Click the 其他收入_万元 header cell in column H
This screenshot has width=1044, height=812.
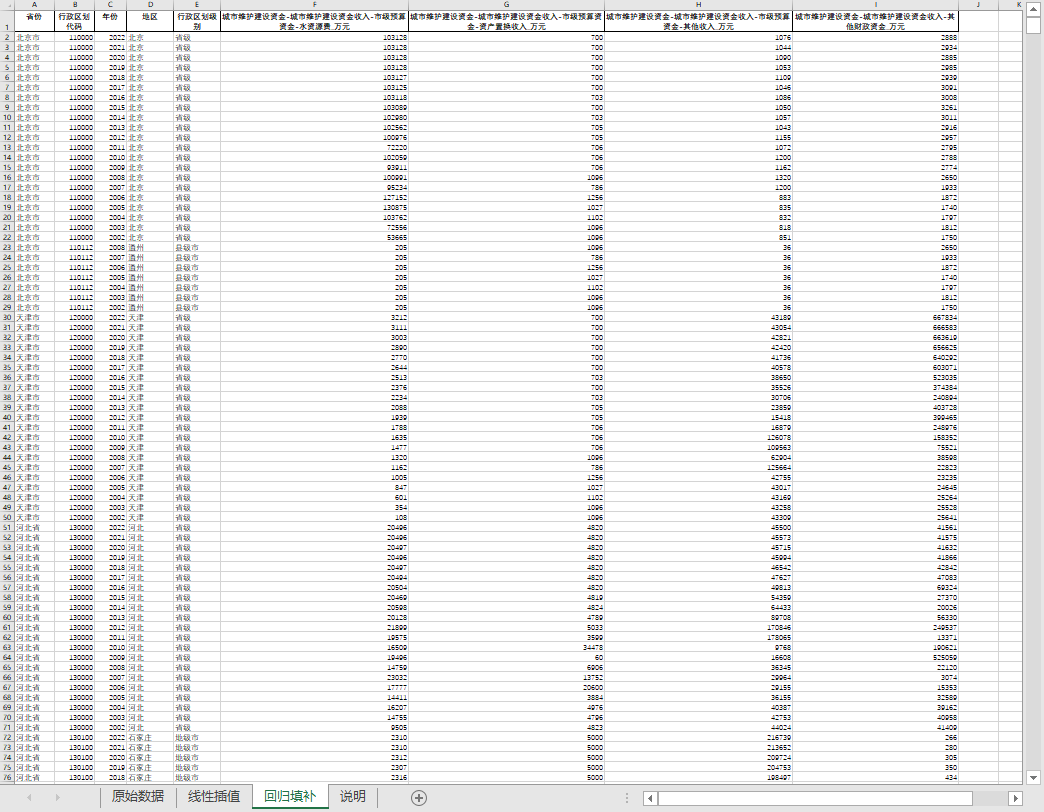pyautogui.click(x=698, y=21)
